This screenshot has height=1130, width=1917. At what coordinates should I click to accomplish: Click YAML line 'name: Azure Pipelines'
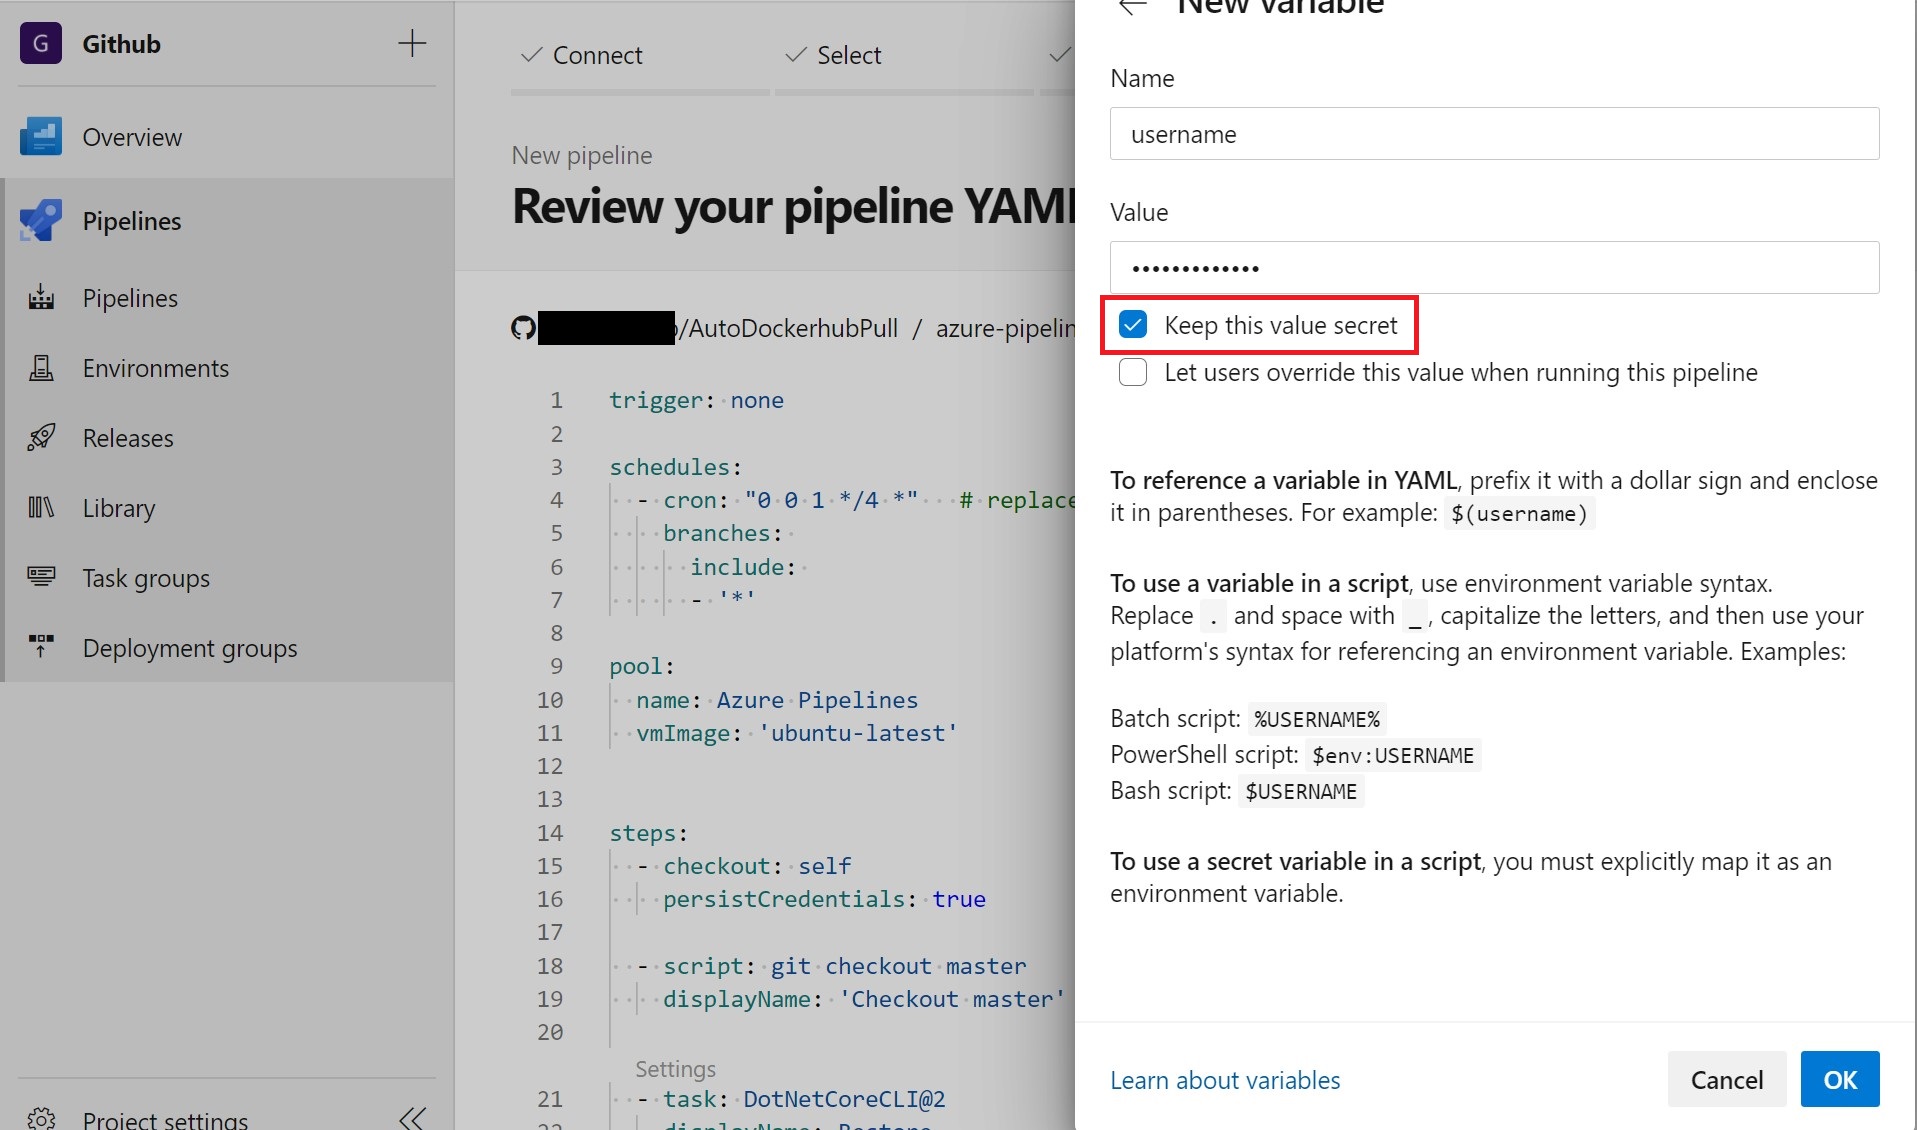(x=777, y=700)
